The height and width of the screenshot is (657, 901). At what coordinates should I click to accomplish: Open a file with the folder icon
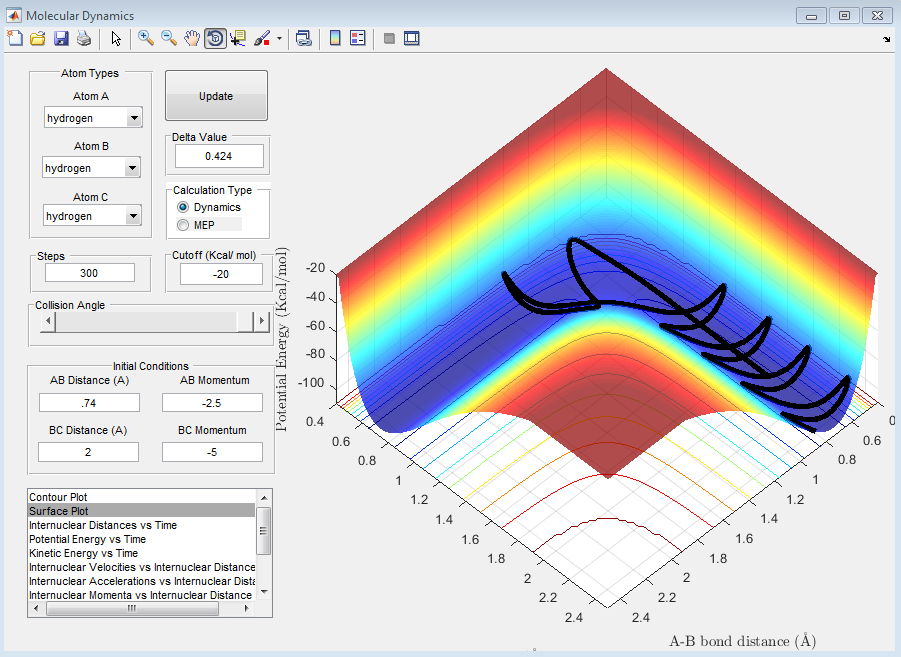[x=38, y=39]
